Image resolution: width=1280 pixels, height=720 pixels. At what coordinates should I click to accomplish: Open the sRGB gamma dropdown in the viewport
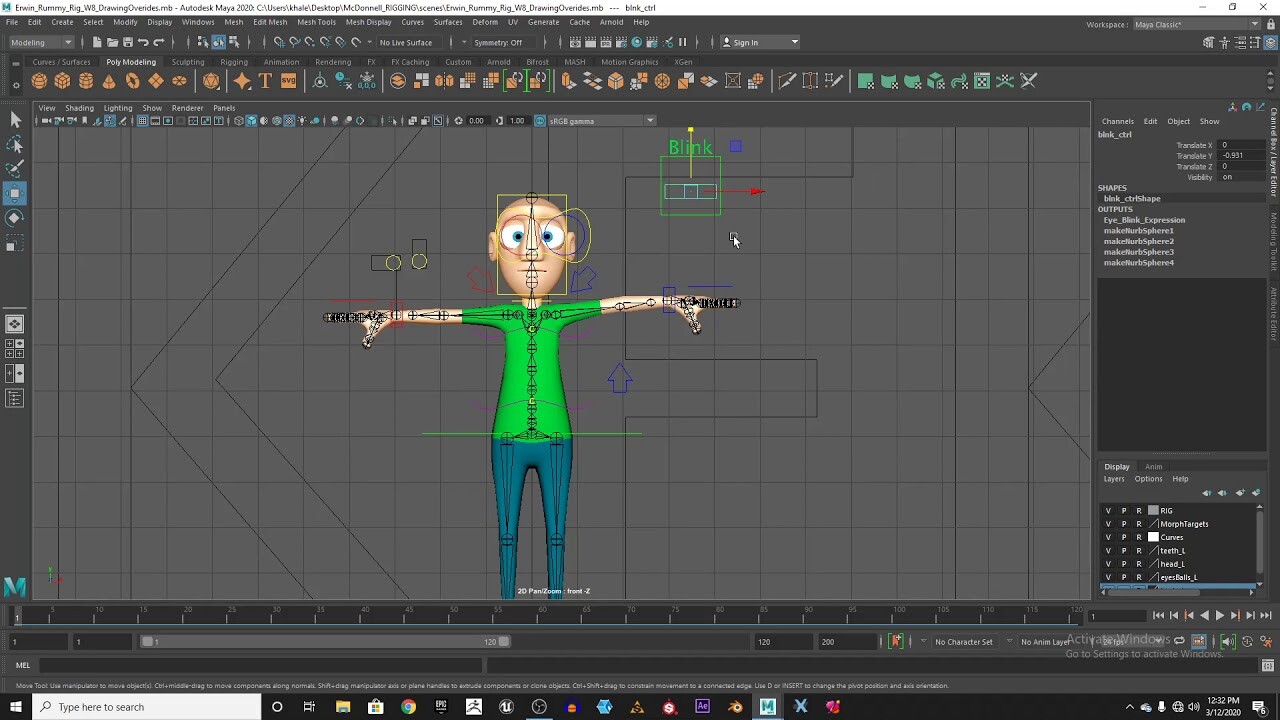click(649, 120)
